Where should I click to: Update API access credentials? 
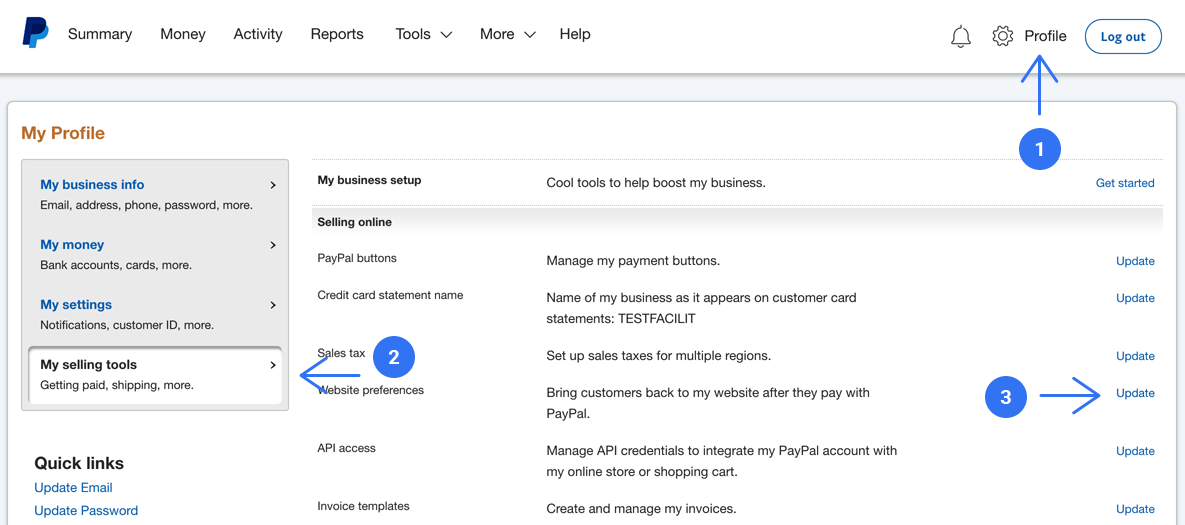click(1135, 451)
